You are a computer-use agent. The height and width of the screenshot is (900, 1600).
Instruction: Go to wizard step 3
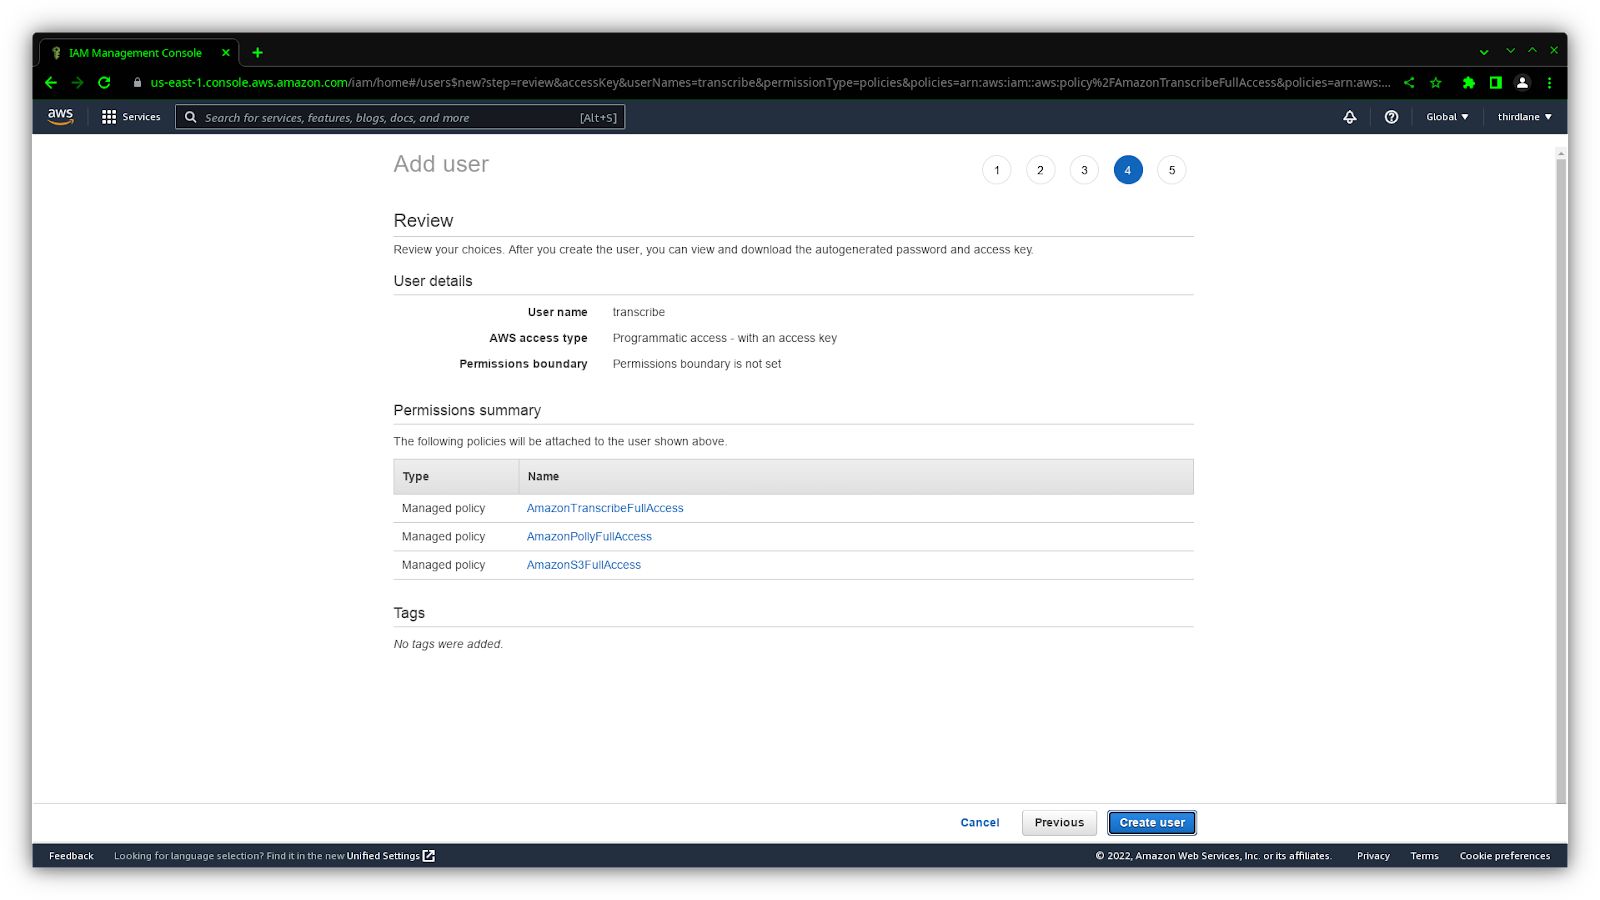1084,170
